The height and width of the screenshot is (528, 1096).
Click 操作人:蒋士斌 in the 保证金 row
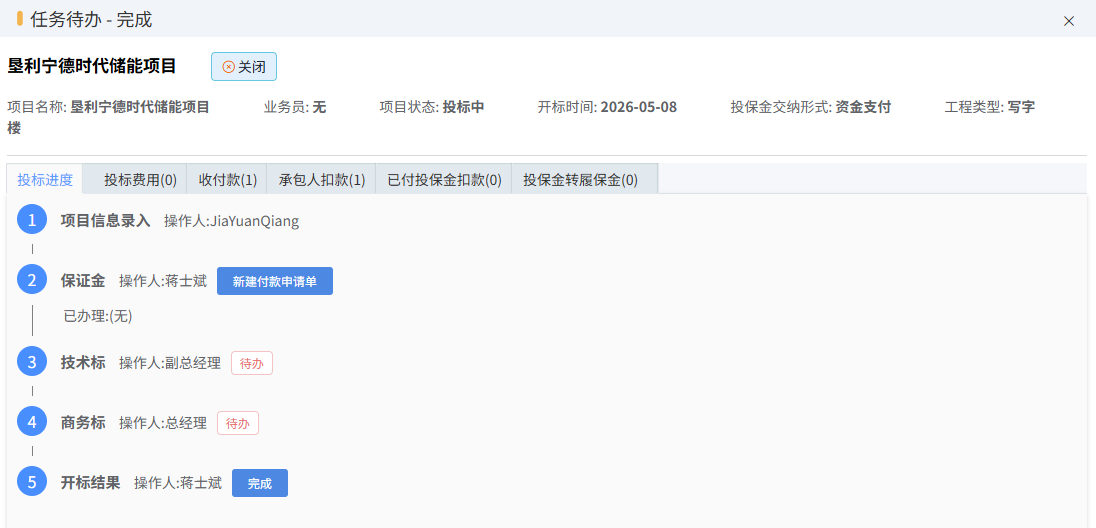coord(163,281)
